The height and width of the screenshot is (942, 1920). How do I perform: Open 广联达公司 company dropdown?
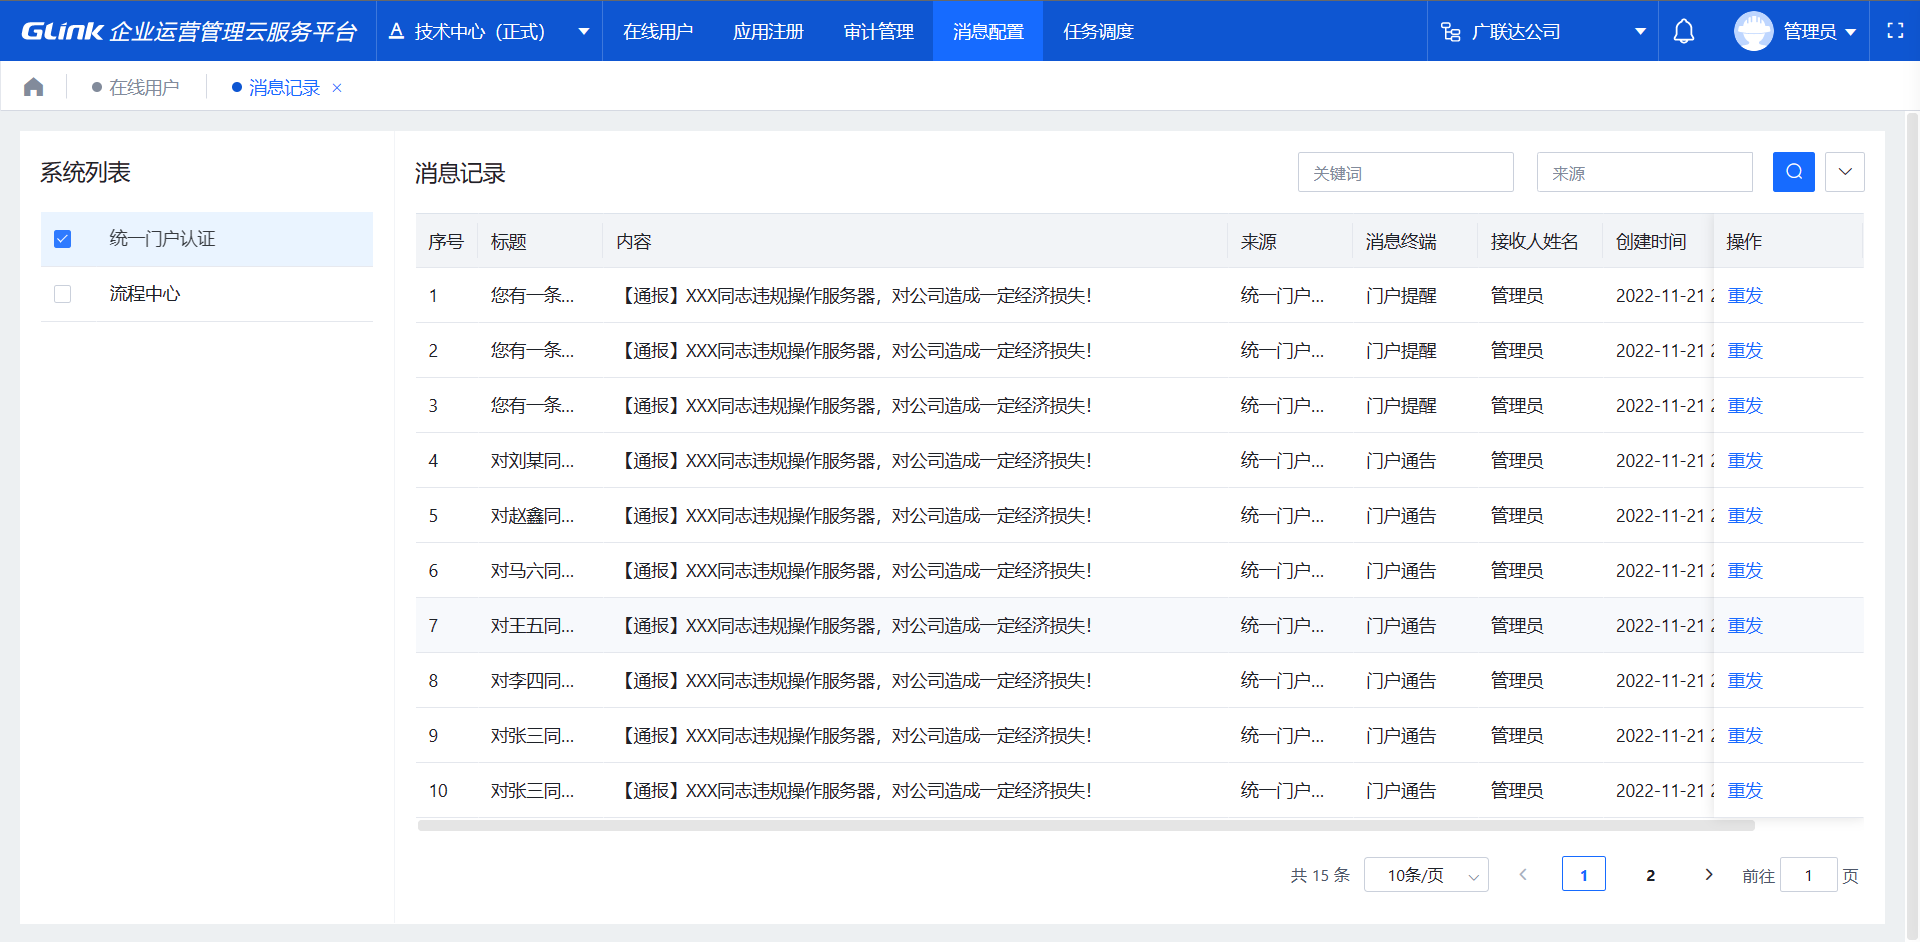(x=1640, y=32)
